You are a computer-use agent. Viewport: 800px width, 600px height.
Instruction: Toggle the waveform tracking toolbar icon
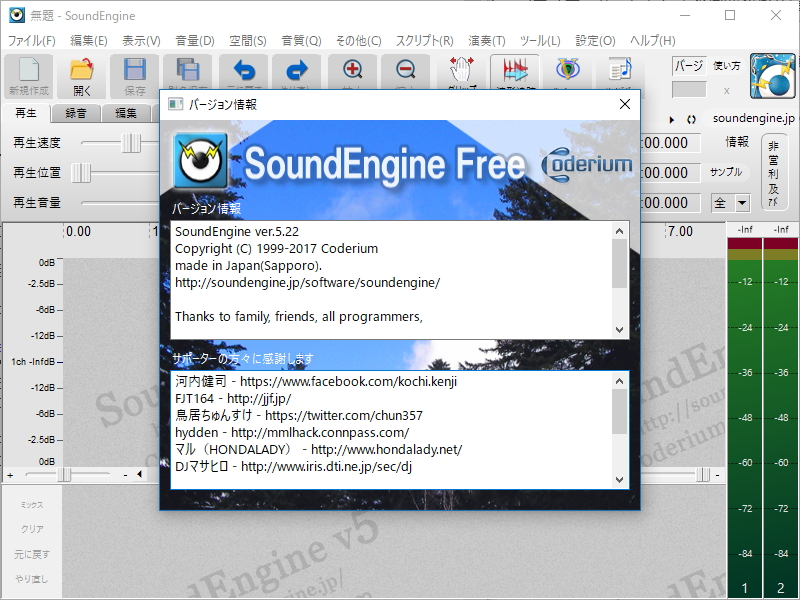point(515,71)
